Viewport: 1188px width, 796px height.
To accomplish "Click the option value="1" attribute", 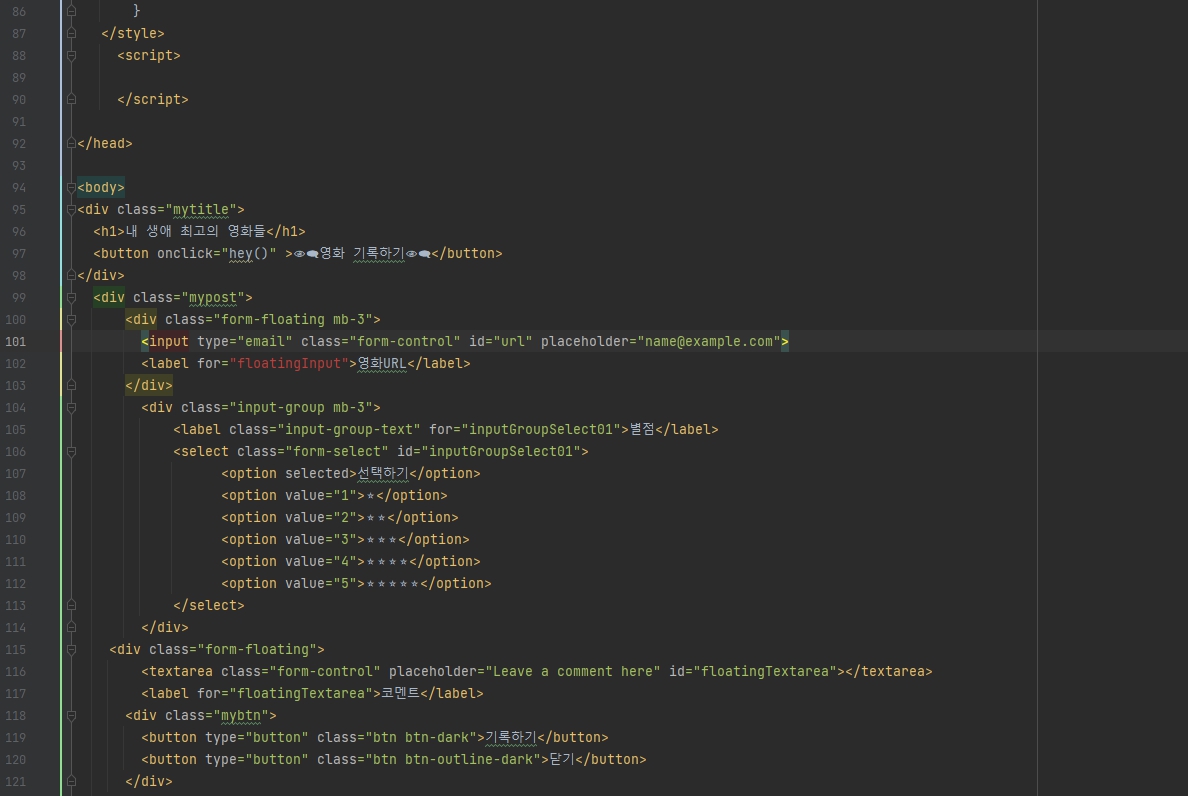I will 320,495.
